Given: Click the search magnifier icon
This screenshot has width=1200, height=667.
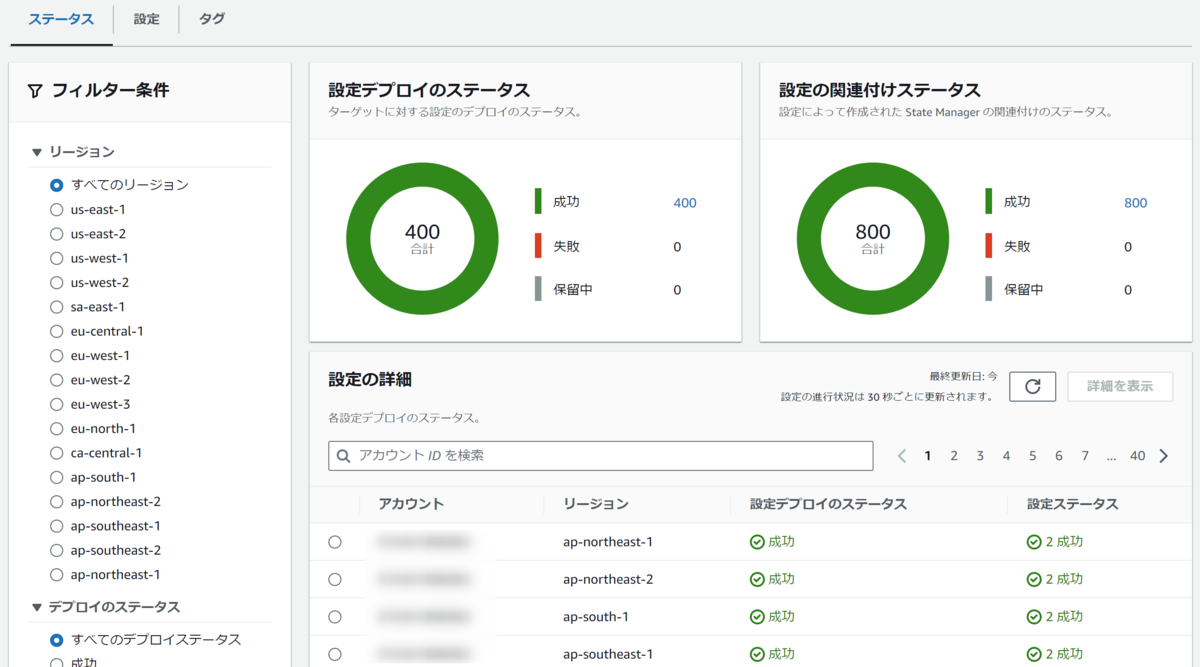Looking at the screenshot, I should click(x=344, y=456).
